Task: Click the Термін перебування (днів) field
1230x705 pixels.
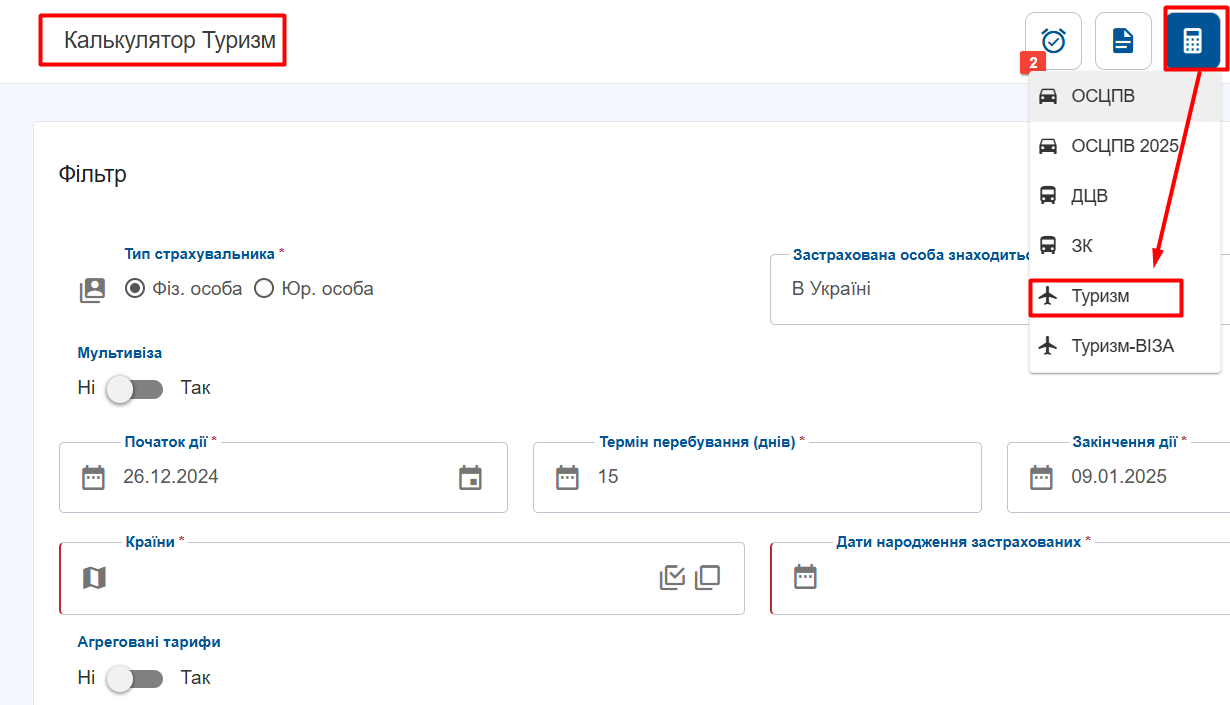Action: coord(757,477)
